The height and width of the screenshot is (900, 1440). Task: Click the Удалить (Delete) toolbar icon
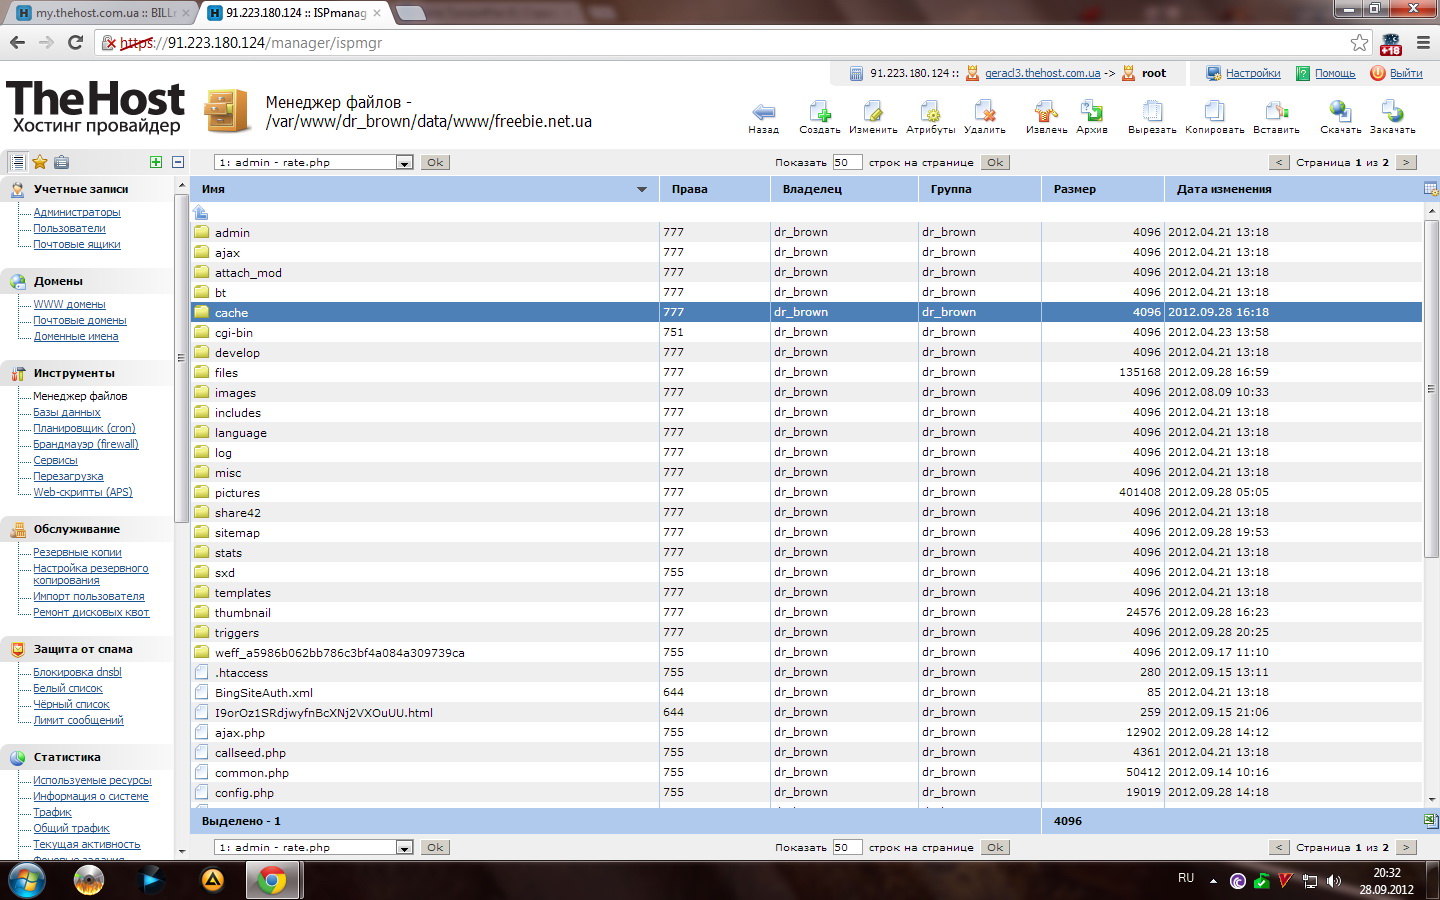point(985,116)
